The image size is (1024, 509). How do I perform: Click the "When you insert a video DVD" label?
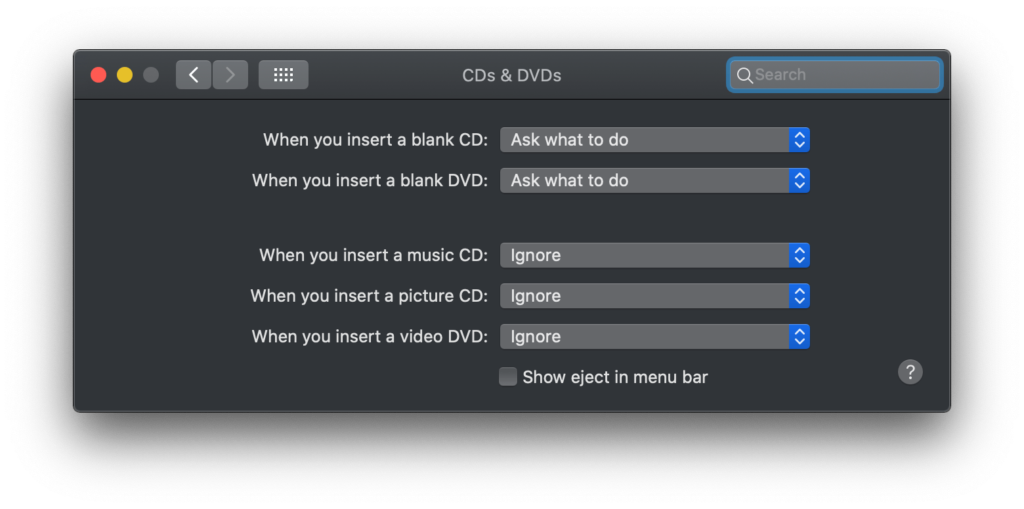tap(369, 337)
